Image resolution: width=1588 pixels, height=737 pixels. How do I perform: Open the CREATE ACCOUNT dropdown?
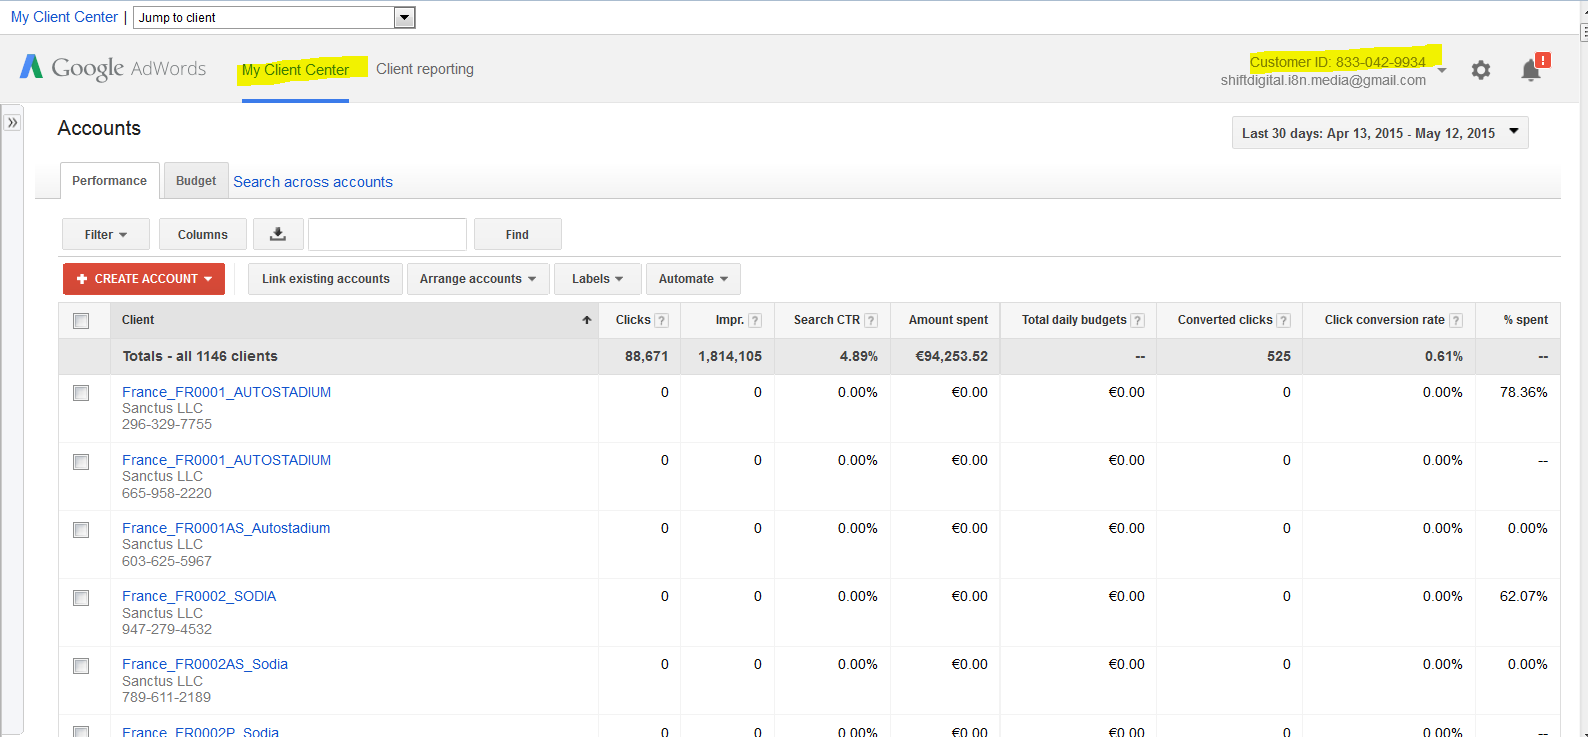(x=144, y=279)
